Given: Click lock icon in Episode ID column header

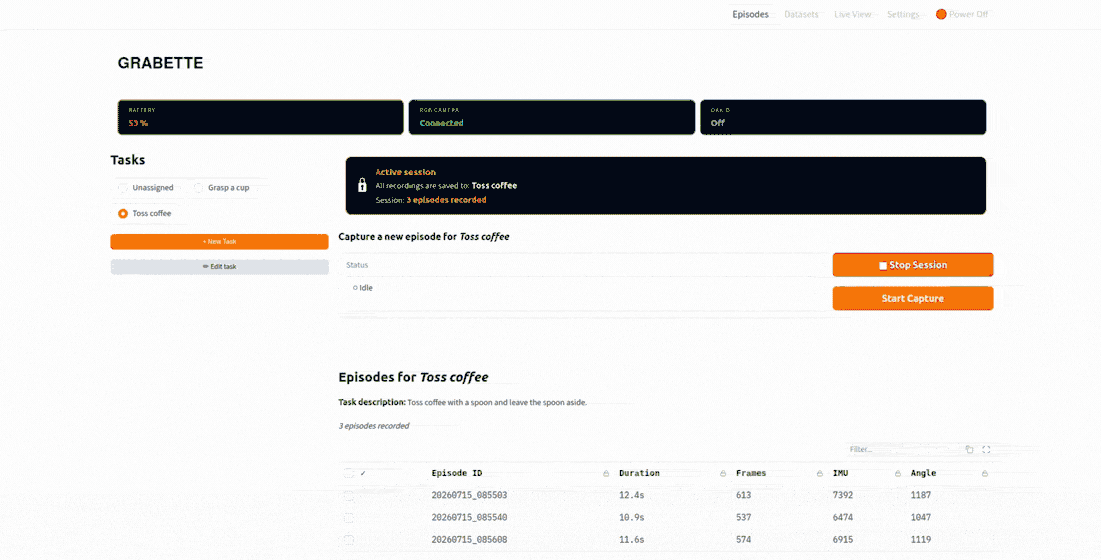Looking at the screenshot, I should 606,474.
